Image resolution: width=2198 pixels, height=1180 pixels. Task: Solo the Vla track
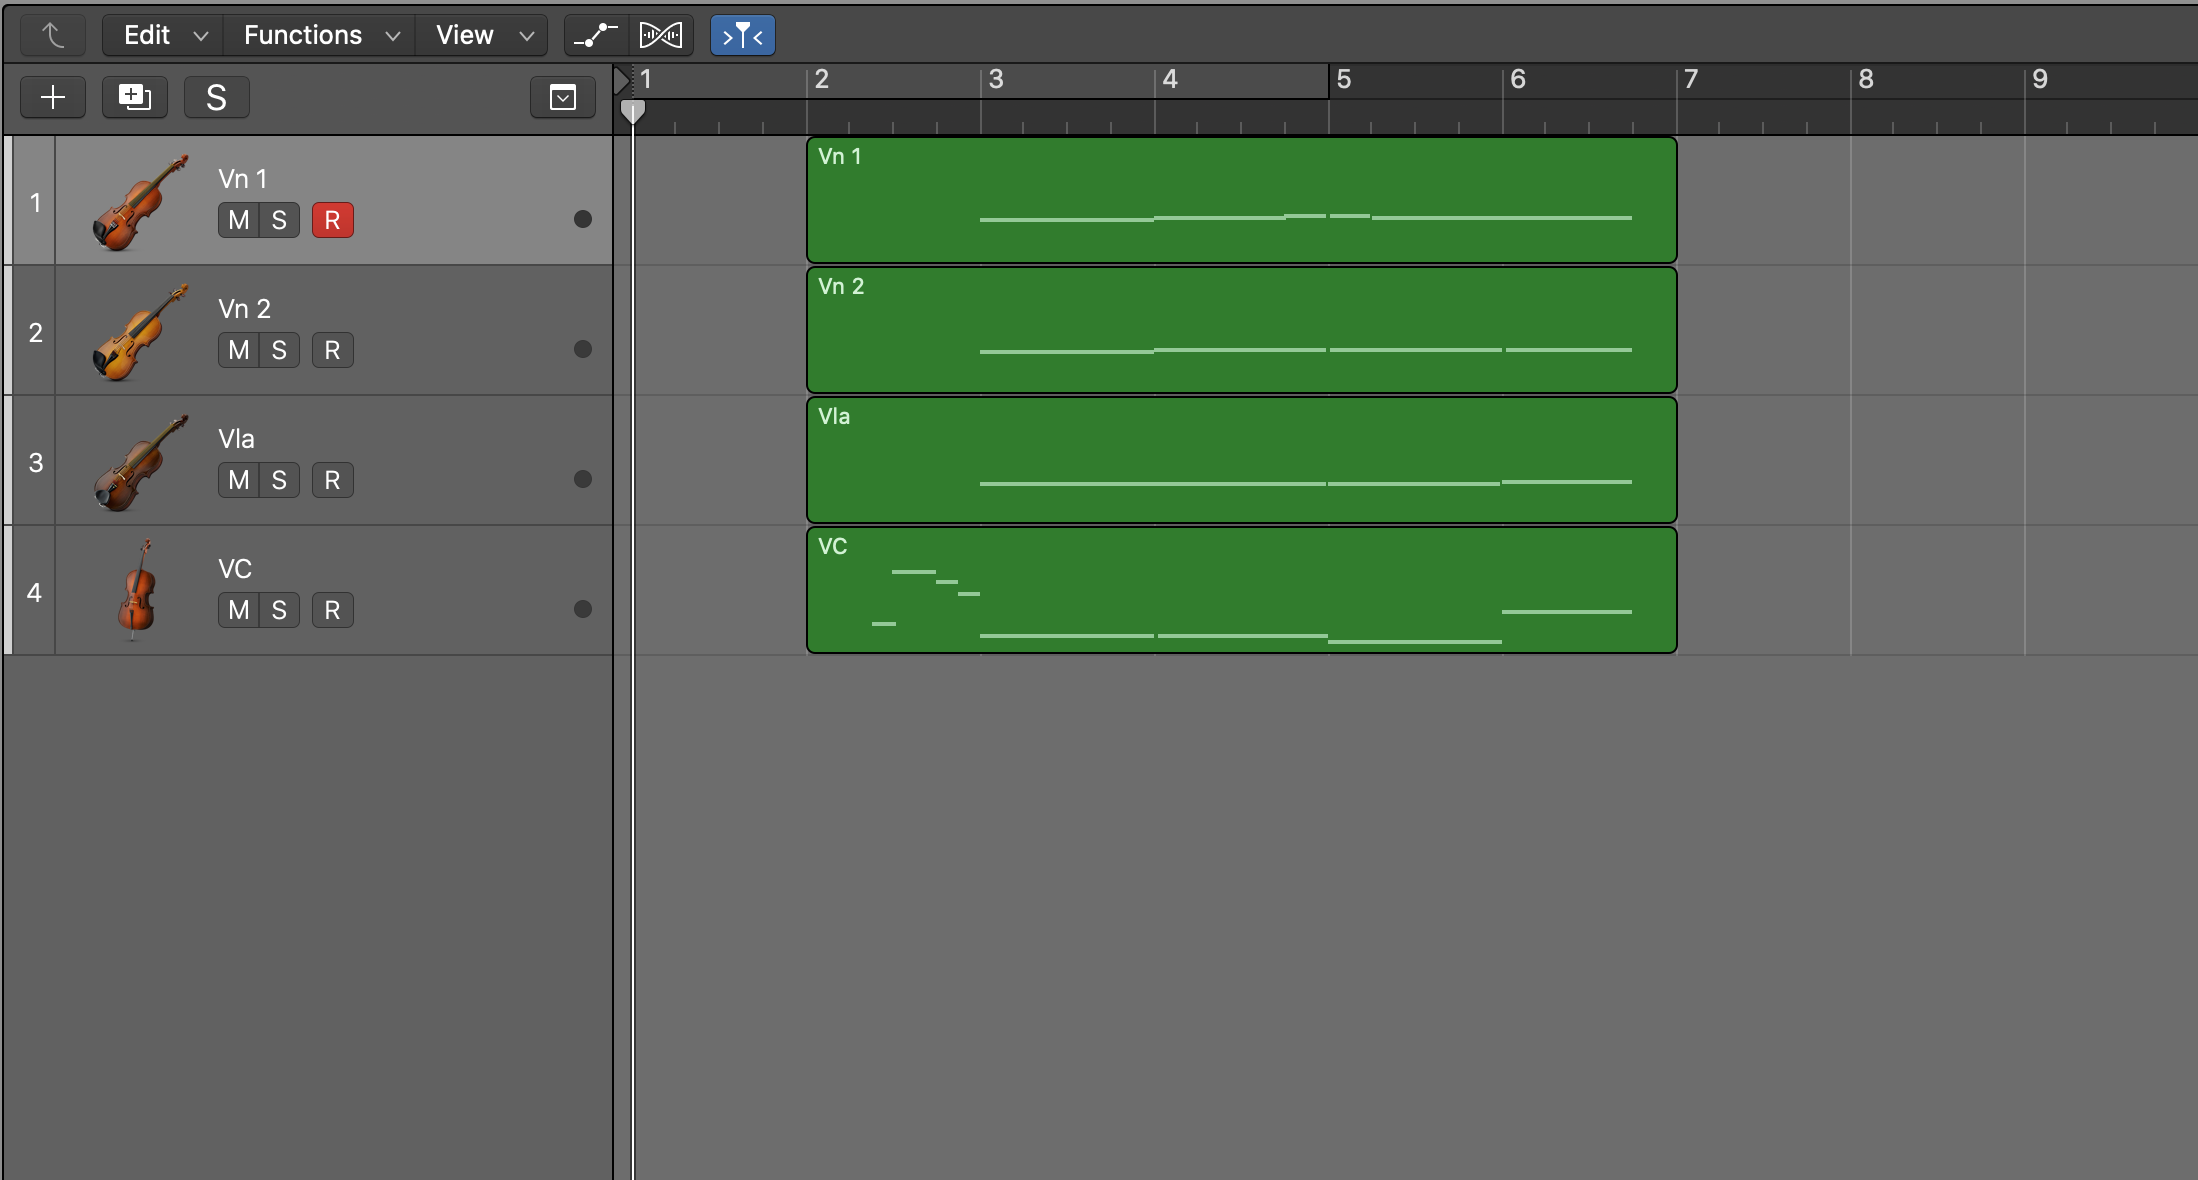click(x=279, y=480)
